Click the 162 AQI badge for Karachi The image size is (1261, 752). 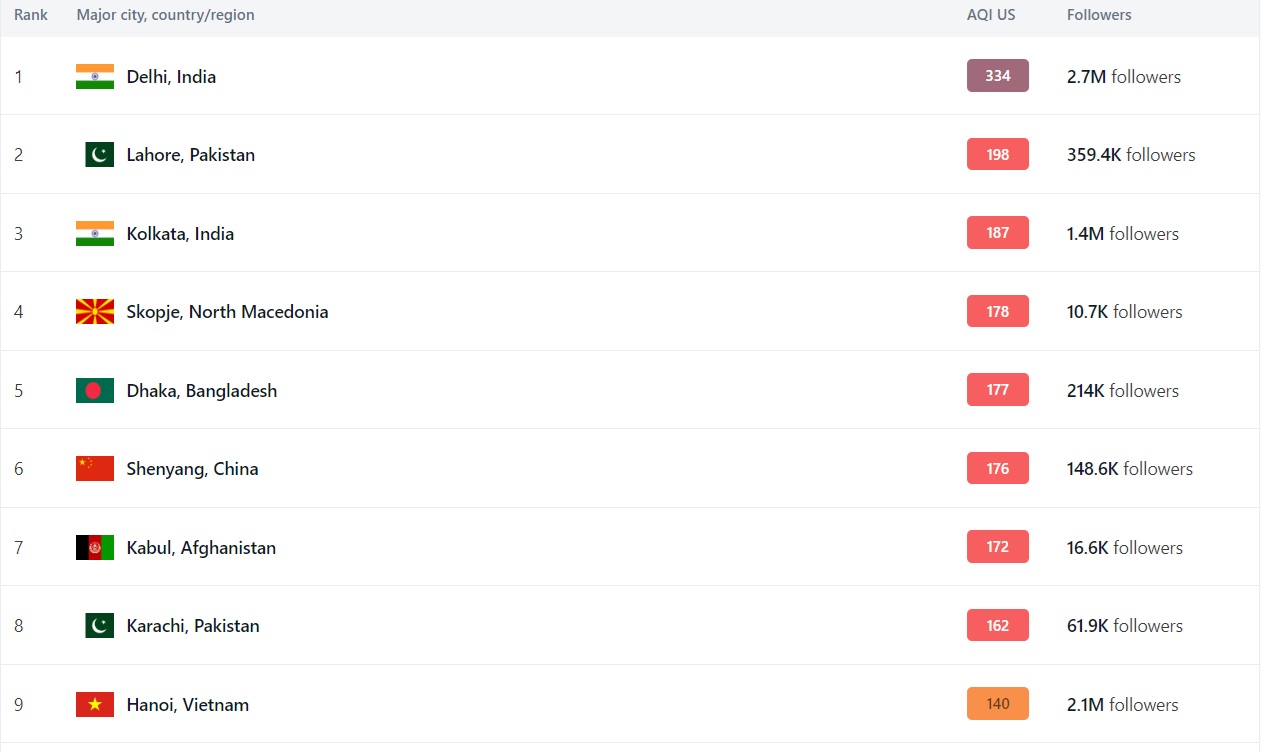tap(998, 625)
